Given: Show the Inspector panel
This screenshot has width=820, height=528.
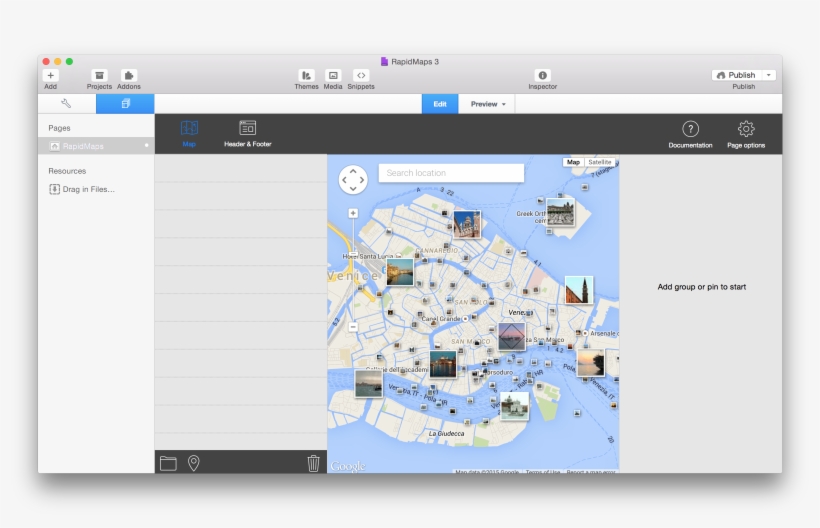Looking at the screenshot, I should [x=542, y=75].
